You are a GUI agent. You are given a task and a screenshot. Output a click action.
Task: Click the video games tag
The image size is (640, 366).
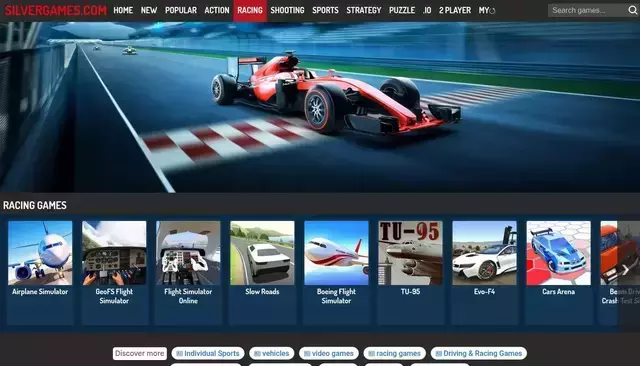point(329,353)
